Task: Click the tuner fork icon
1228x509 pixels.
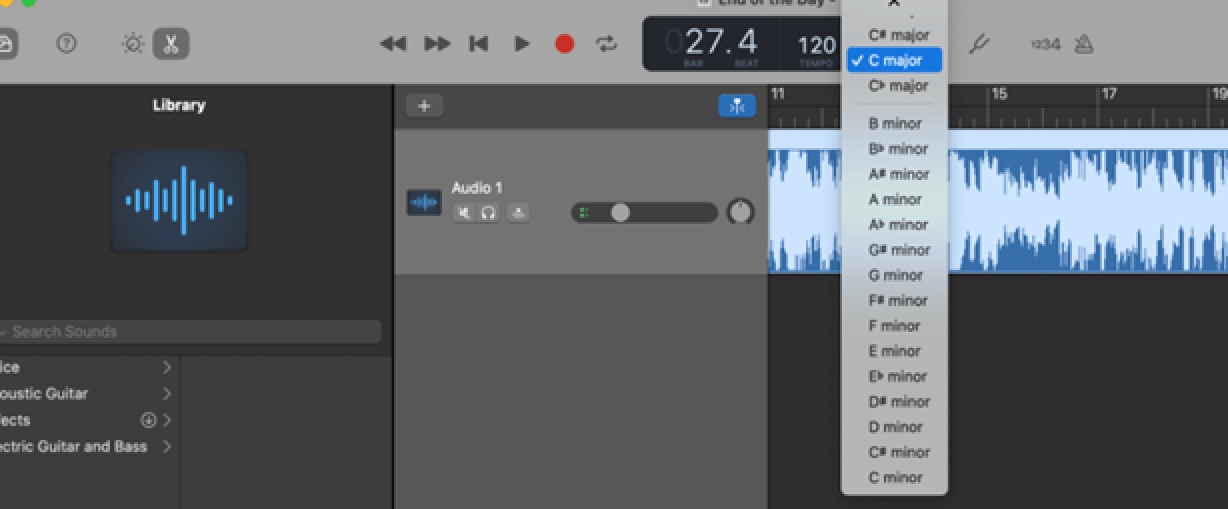Action: [979, 44]
